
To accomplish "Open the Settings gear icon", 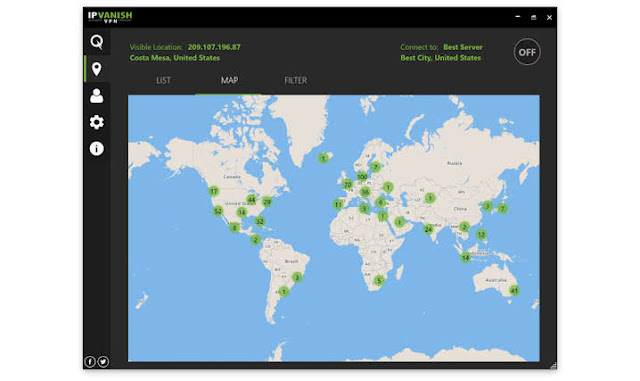I will [97, 122].
